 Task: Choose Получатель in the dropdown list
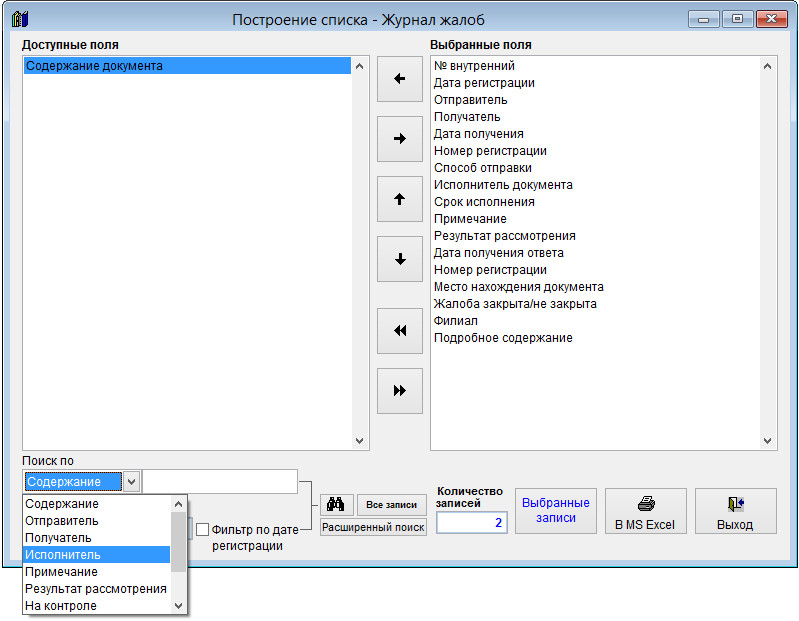click(96, 537)
